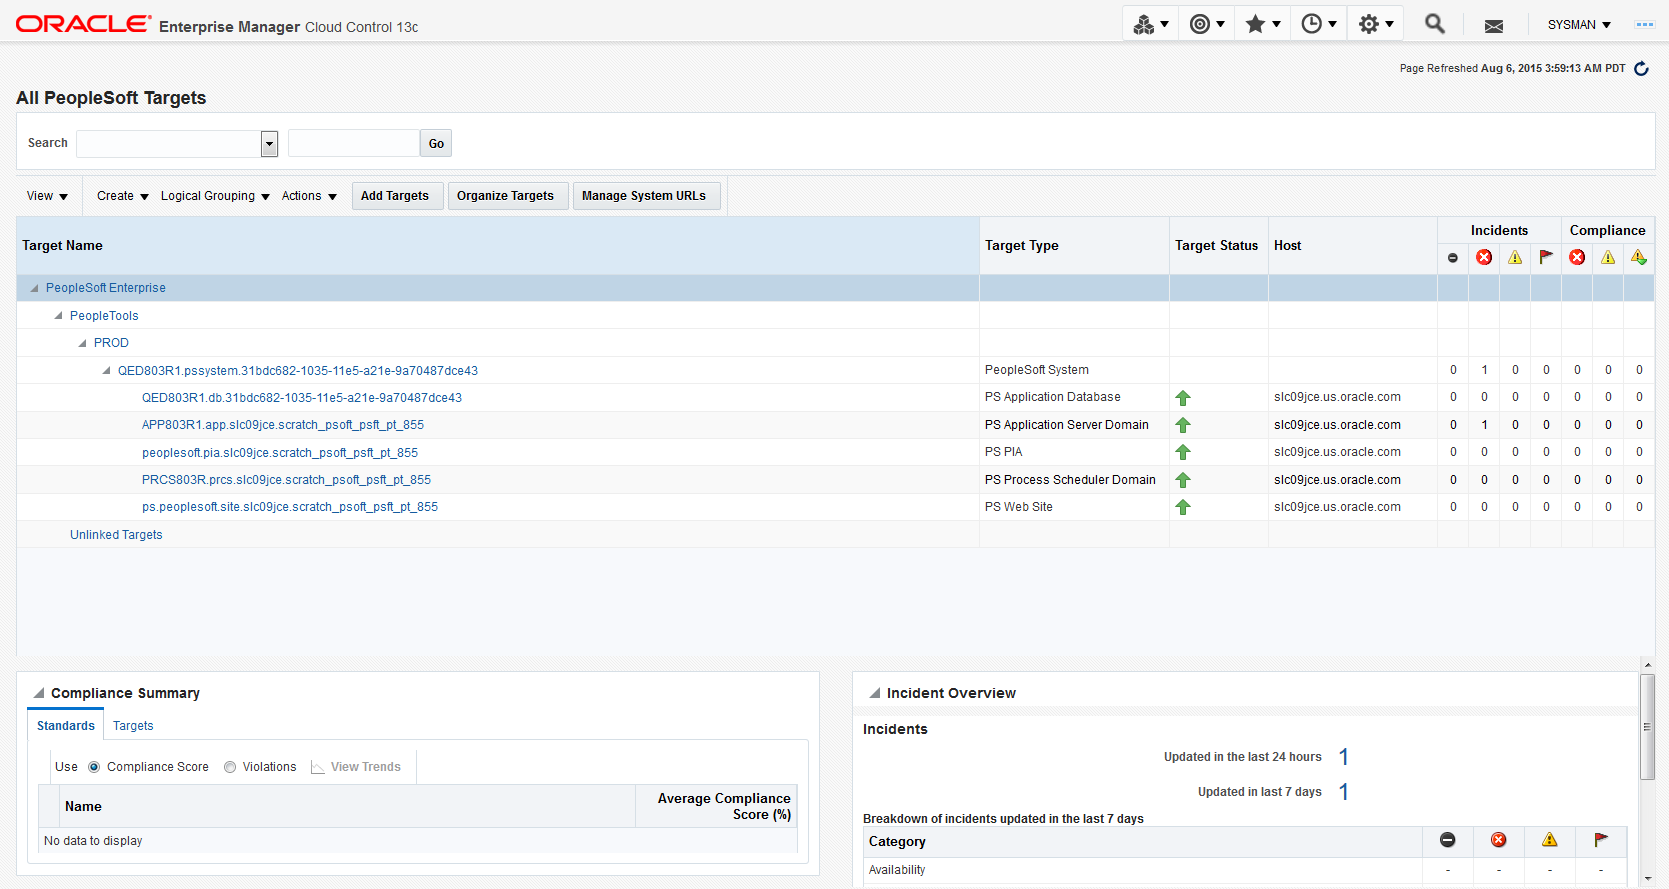Open incidents updated in last 24 hours count
This screenshot has width=1669, height=889.
tap(1344, 757)
